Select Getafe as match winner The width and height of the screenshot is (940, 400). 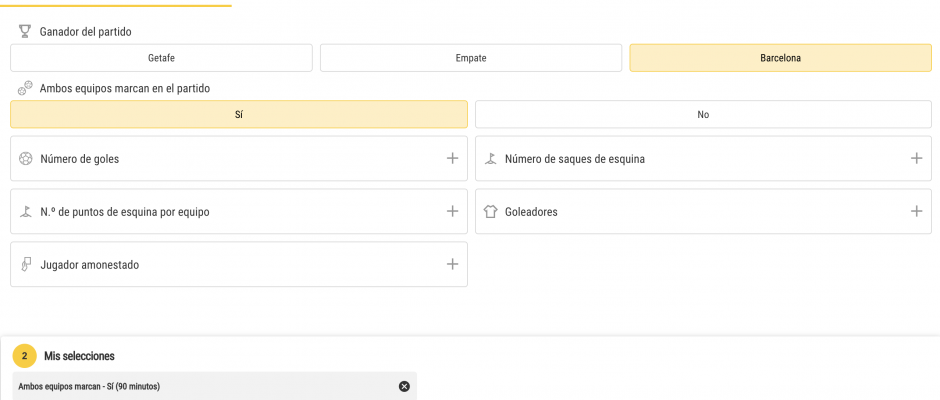pyautogui.click(x=161, y=58)
